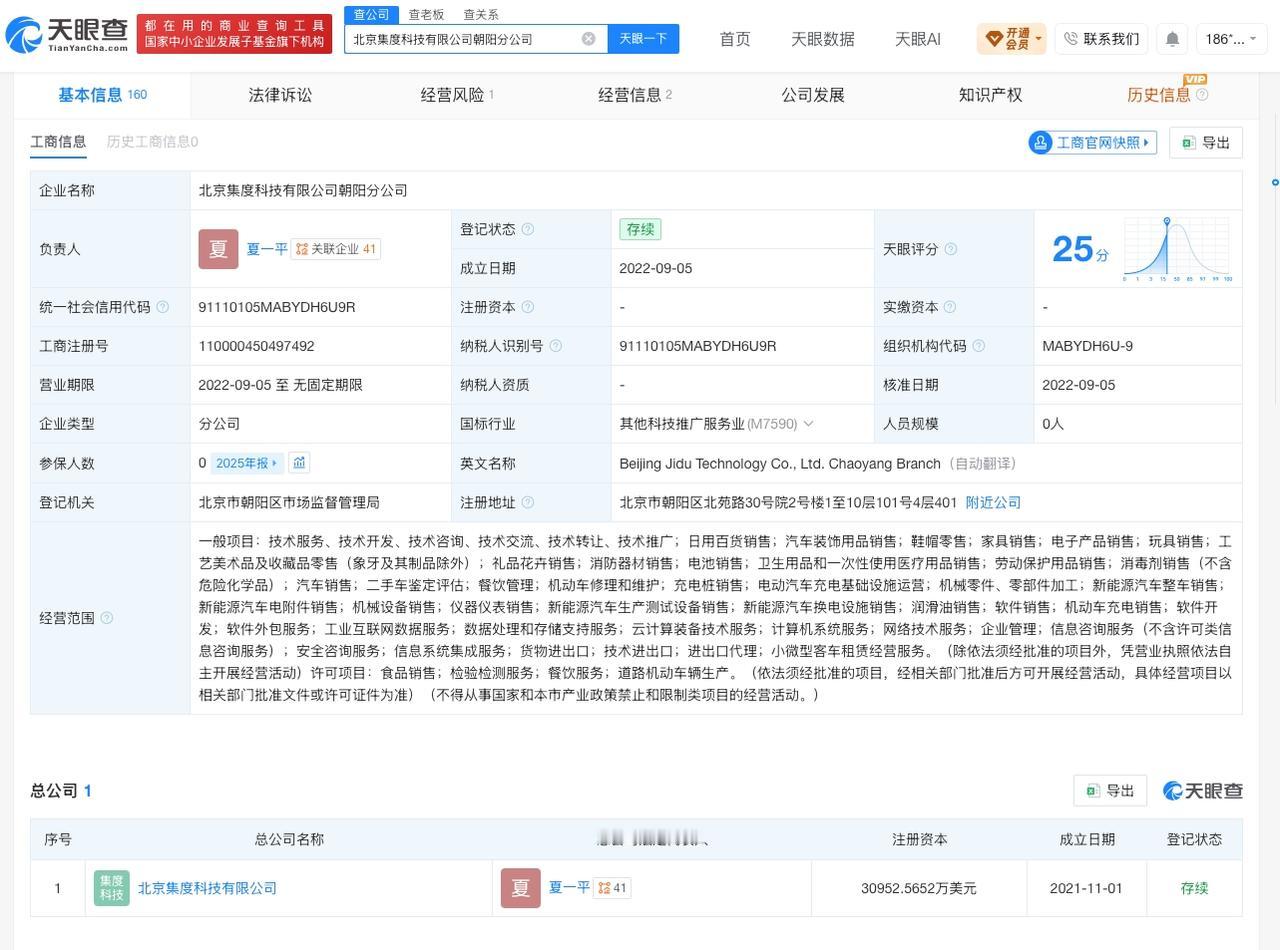Open the notification bell

pyautogui.click(x=1172, y=39)
